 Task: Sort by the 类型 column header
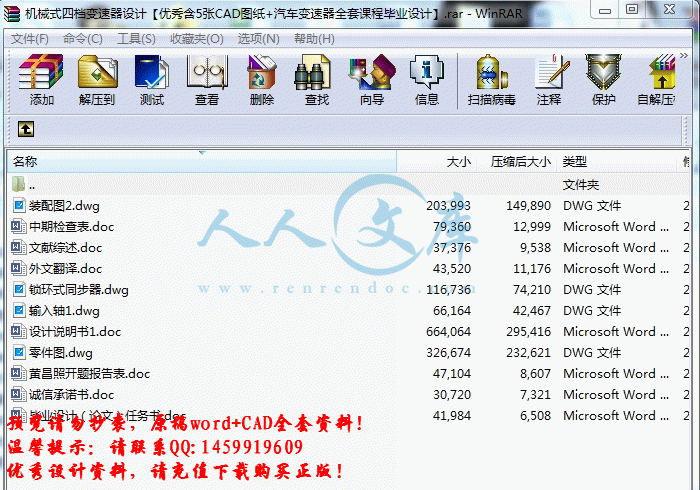(x=617, y=162)
